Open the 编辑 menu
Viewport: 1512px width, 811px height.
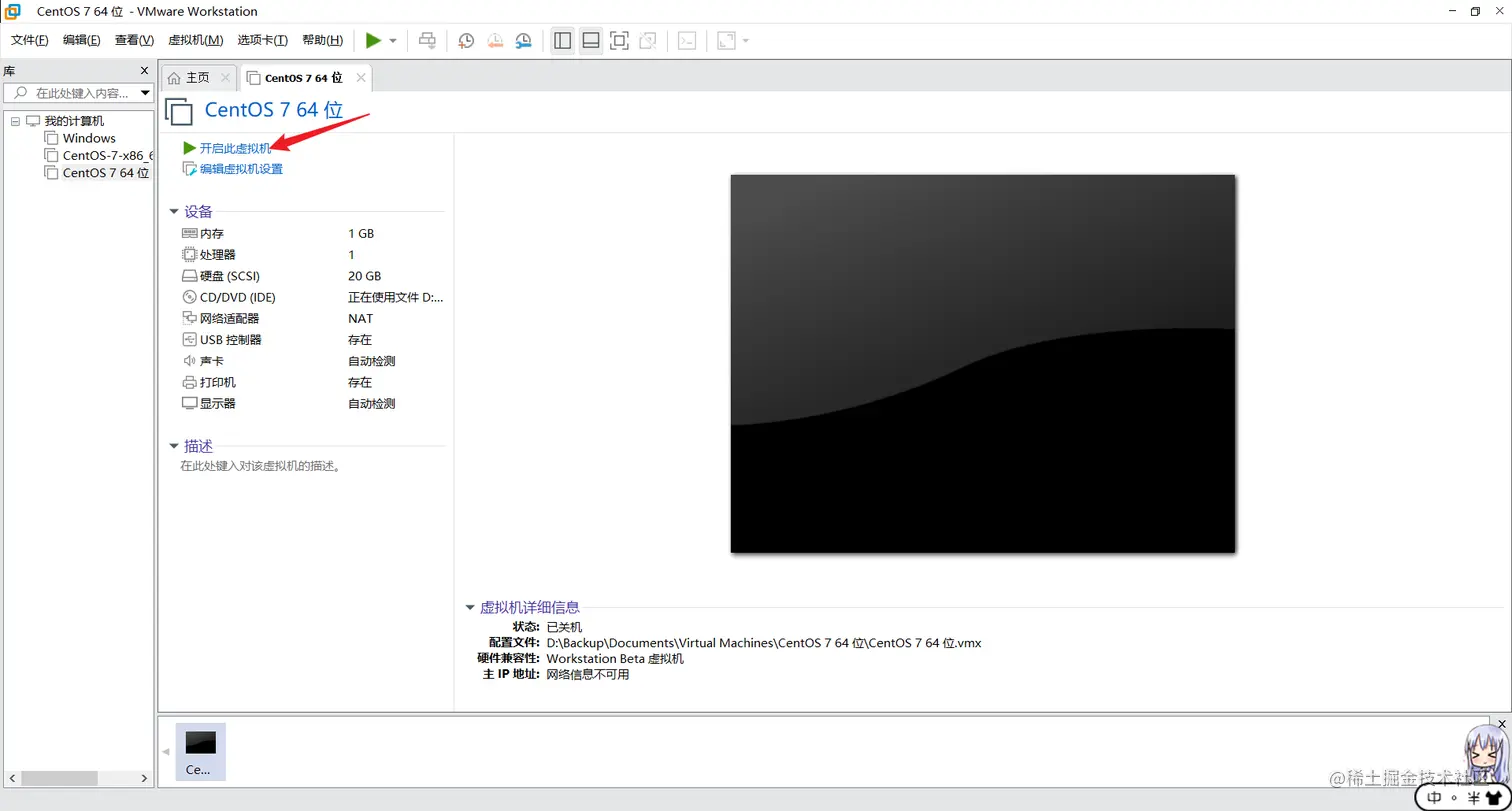click(x=81, y=40)
